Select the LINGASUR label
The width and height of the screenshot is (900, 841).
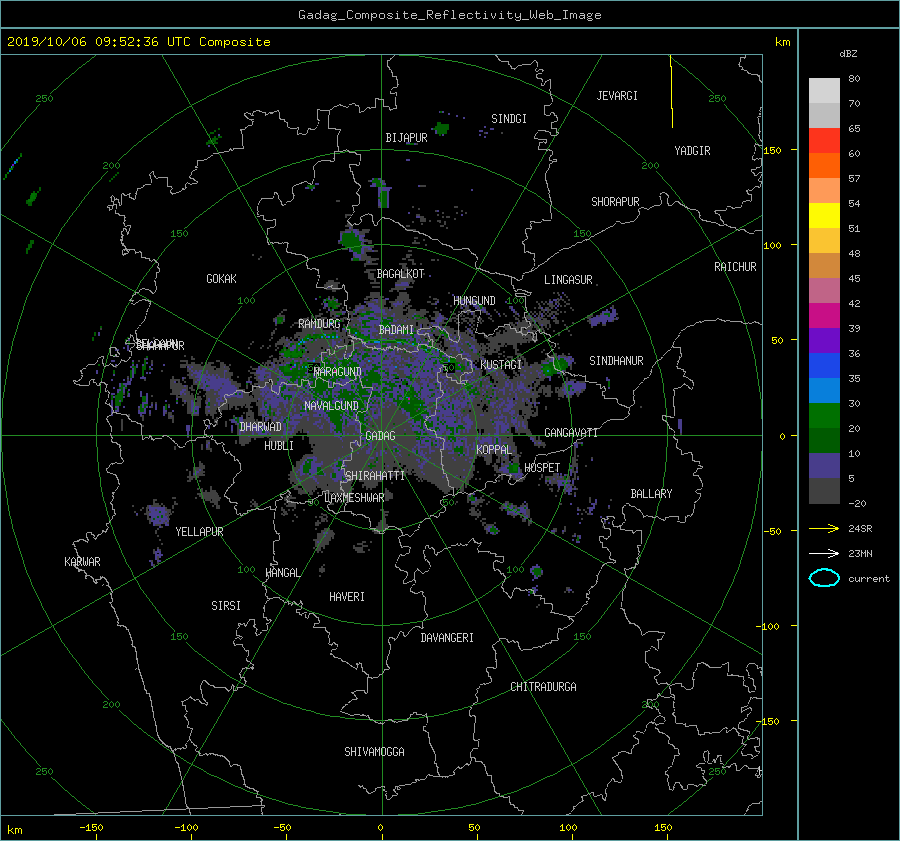(568, 280)
